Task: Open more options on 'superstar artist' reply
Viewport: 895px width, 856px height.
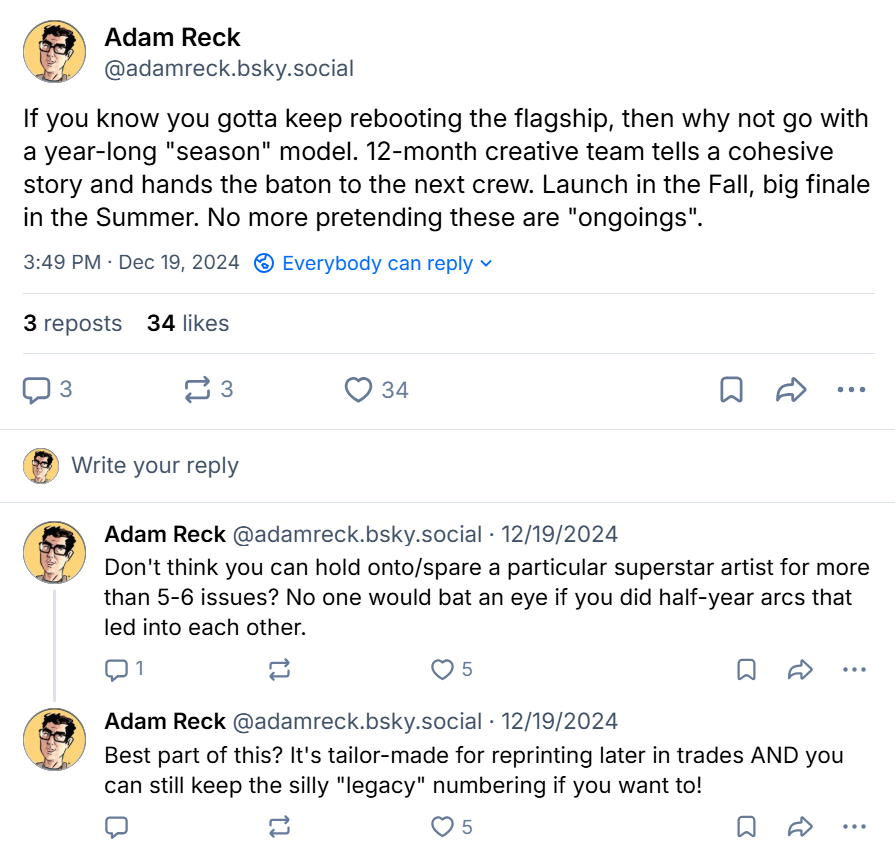Action: point(854,670)
